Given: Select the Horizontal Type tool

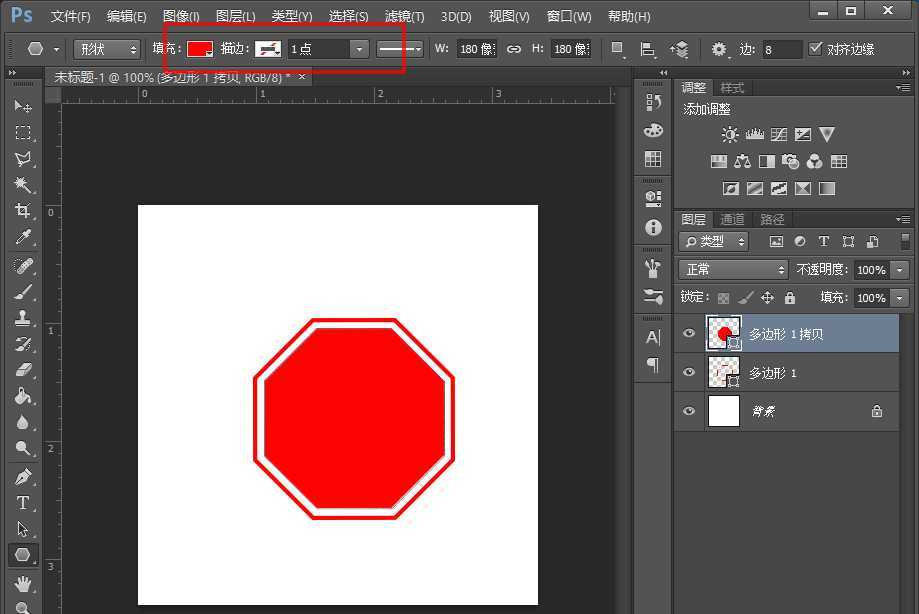Looking at the screenshot, I should pos(22,503).
